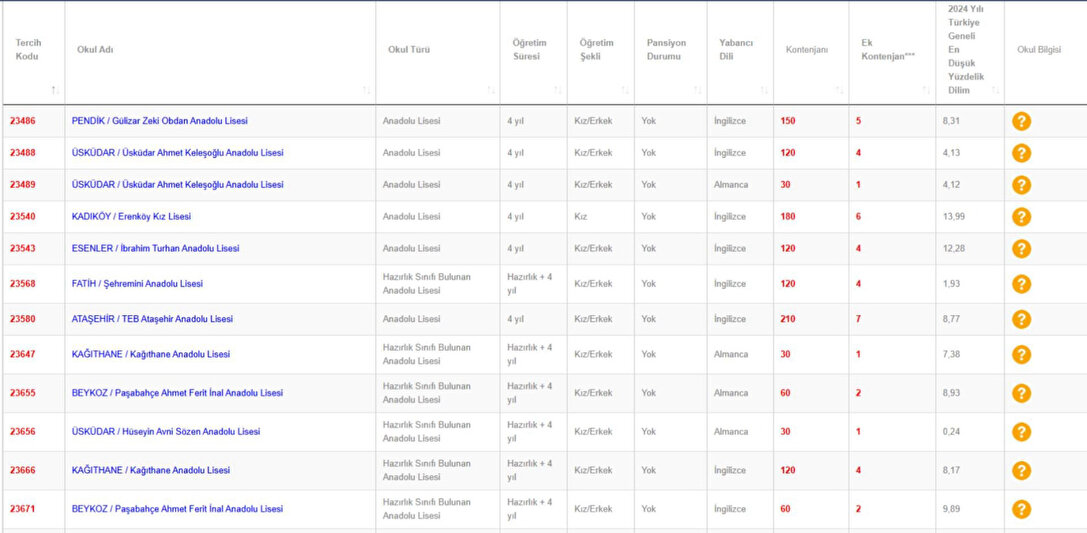The image size is (1087, 533).
Task: Open KADIKÖY / Erenköy Kız Lisesi link
Action: [x=131, y=217]
